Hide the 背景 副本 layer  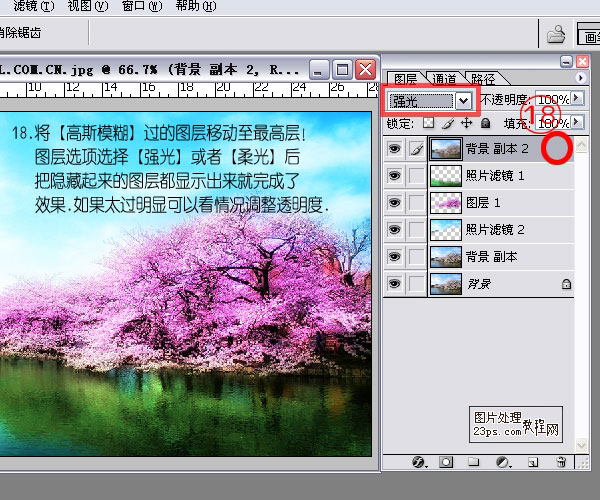(x=395, y=257)
